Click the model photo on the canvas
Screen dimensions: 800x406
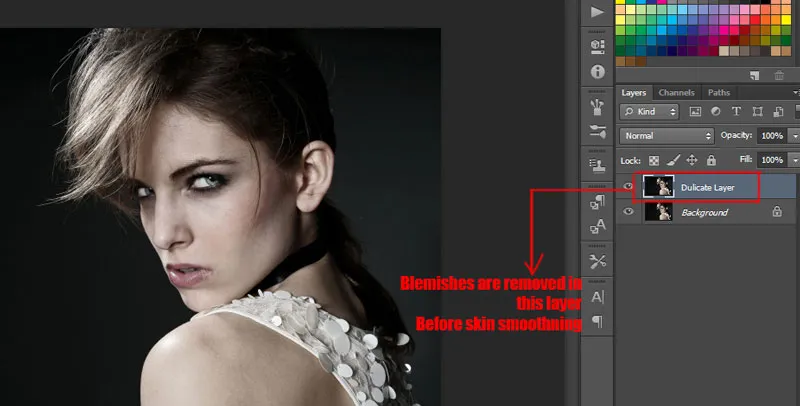(x=220, y=217)
